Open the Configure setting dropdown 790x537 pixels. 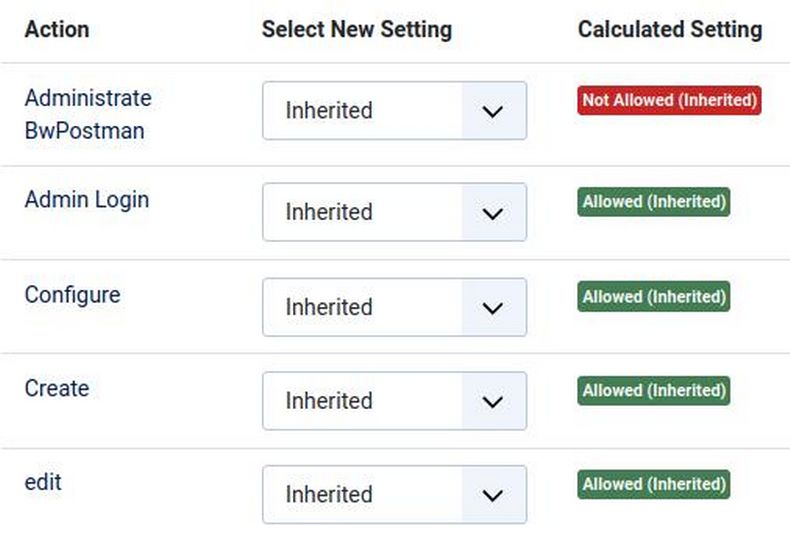click(394, 307)
